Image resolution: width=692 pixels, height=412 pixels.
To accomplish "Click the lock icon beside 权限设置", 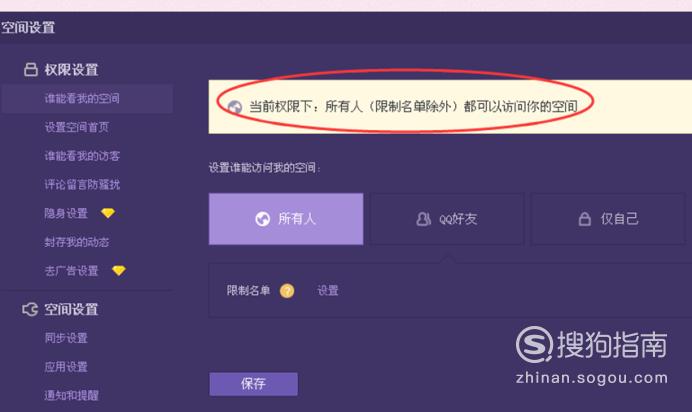I will click(30, 69).
